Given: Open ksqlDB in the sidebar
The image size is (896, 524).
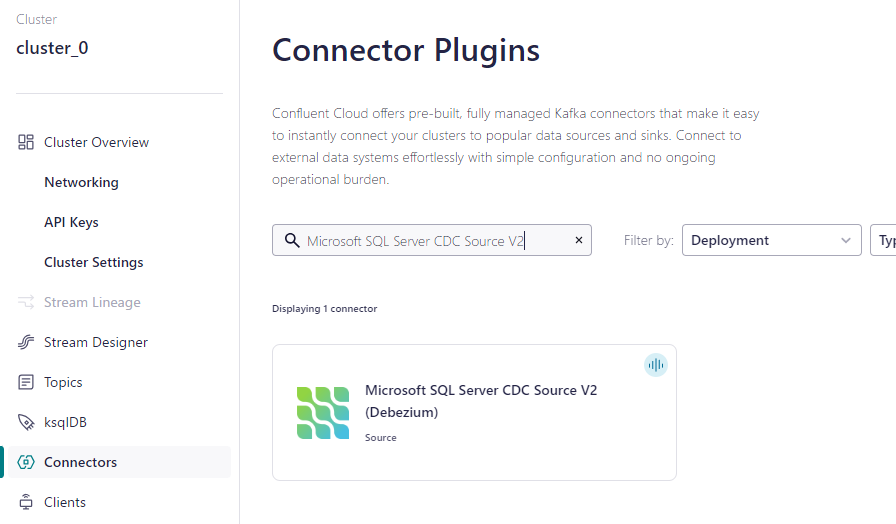Looking at the screenshot, I should 65,422.
